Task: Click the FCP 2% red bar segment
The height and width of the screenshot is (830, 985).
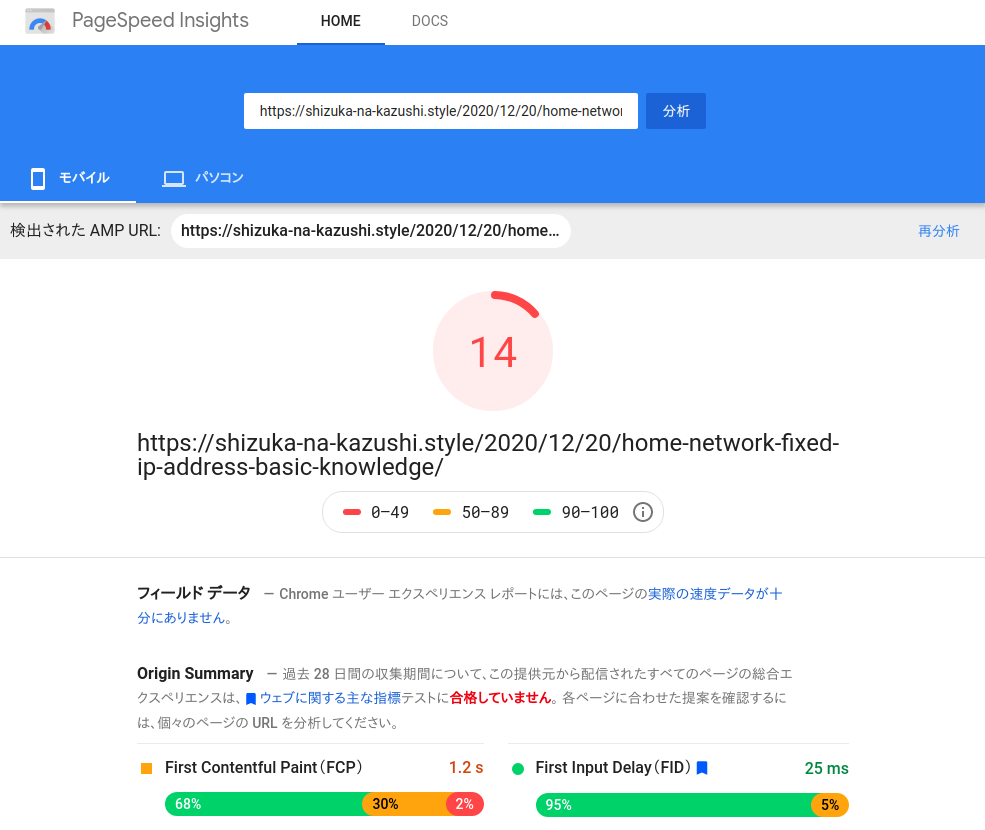Action: point(465,804)
